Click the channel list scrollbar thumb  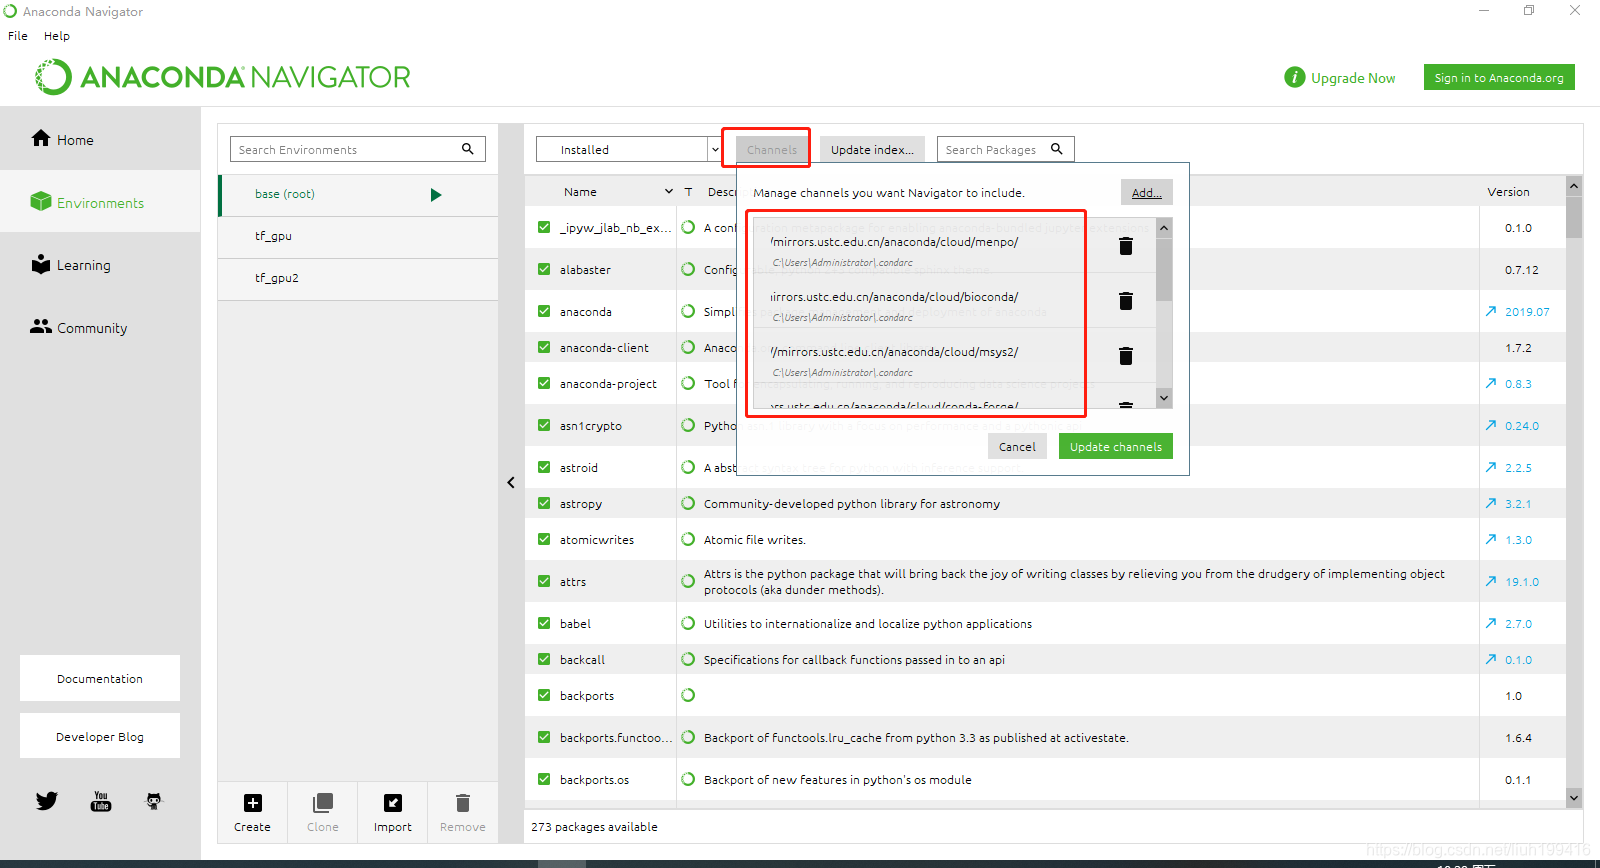[x=1164, y=269]
